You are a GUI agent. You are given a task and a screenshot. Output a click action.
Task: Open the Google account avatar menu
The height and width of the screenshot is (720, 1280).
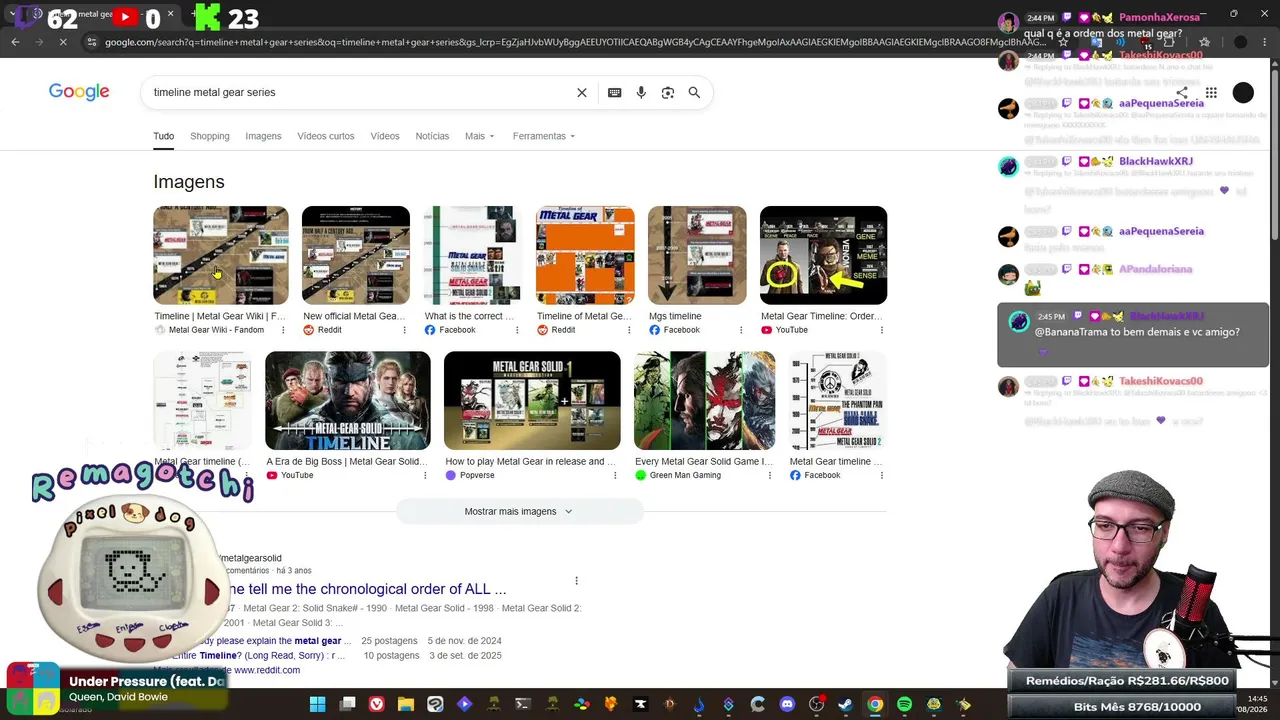(1243, 92)
